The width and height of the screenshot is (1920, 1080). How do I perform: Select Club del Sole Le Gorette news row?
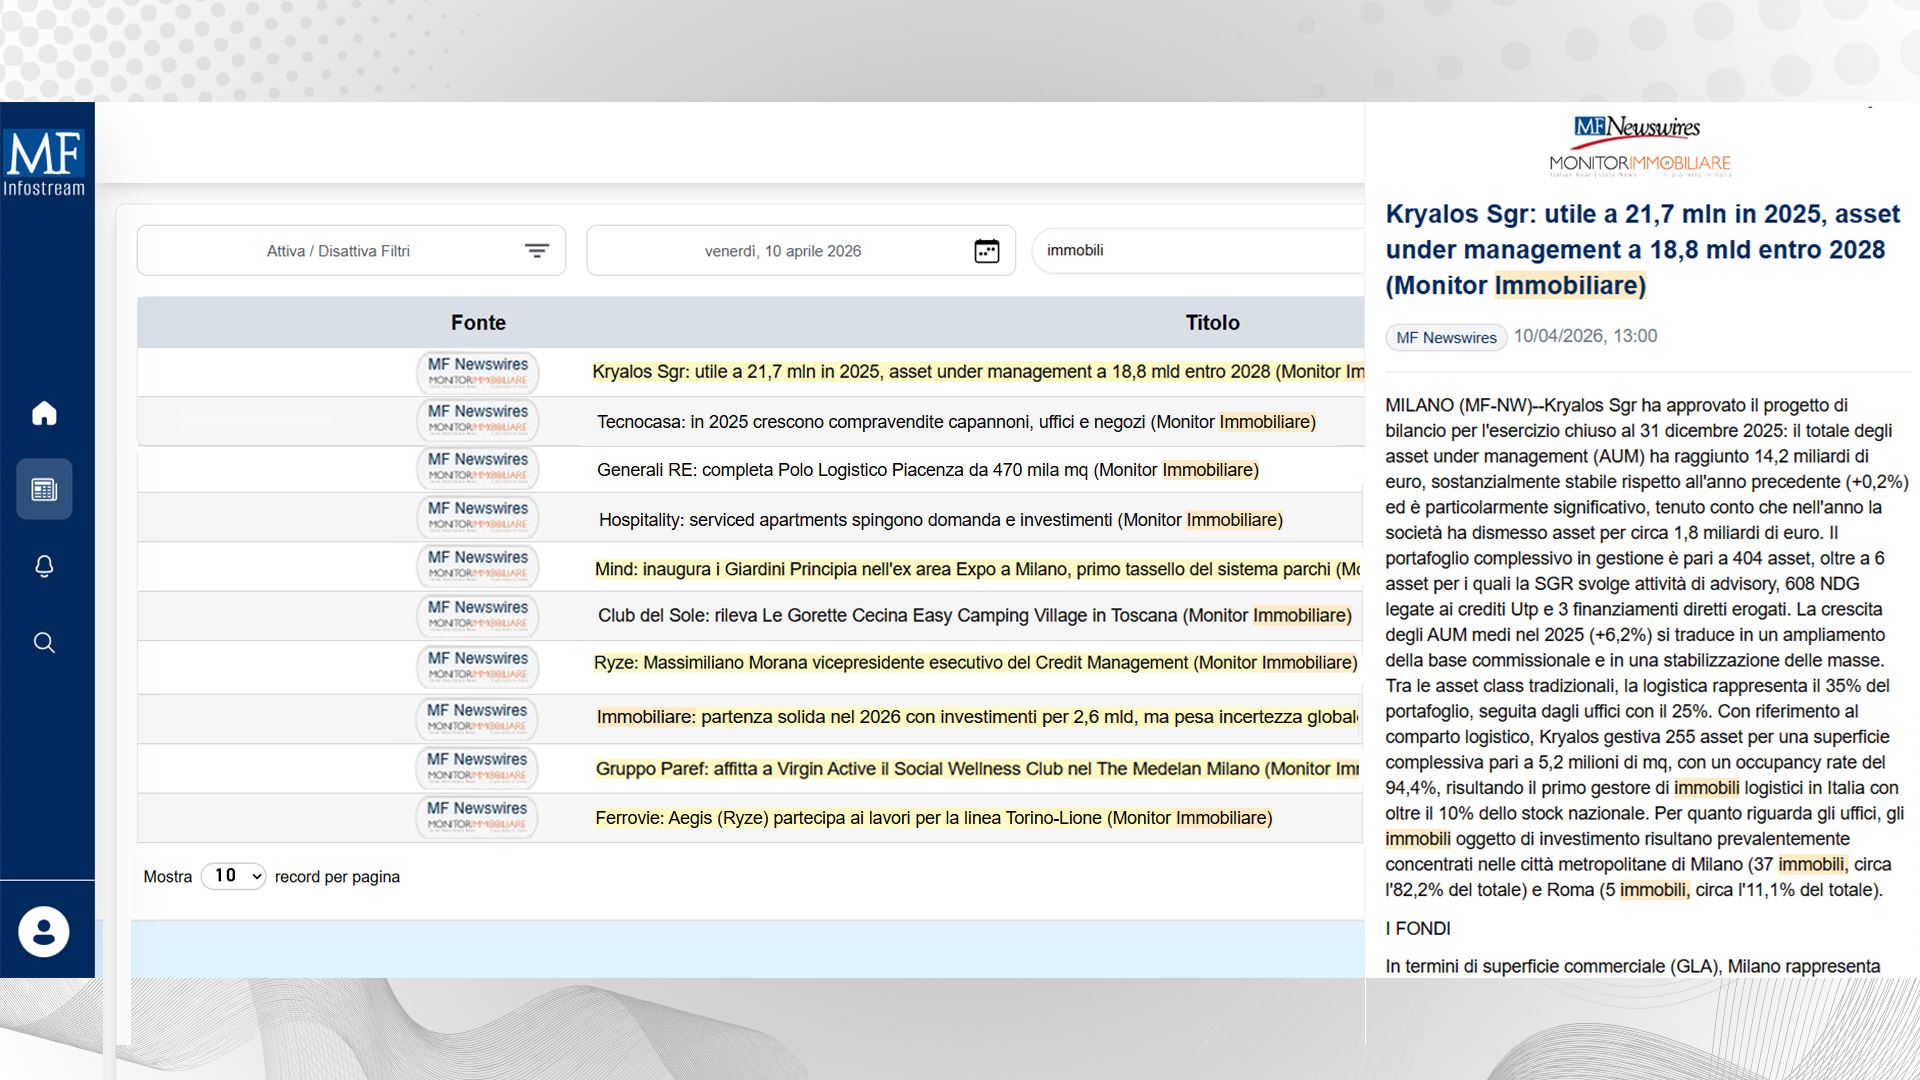(974, 616)
